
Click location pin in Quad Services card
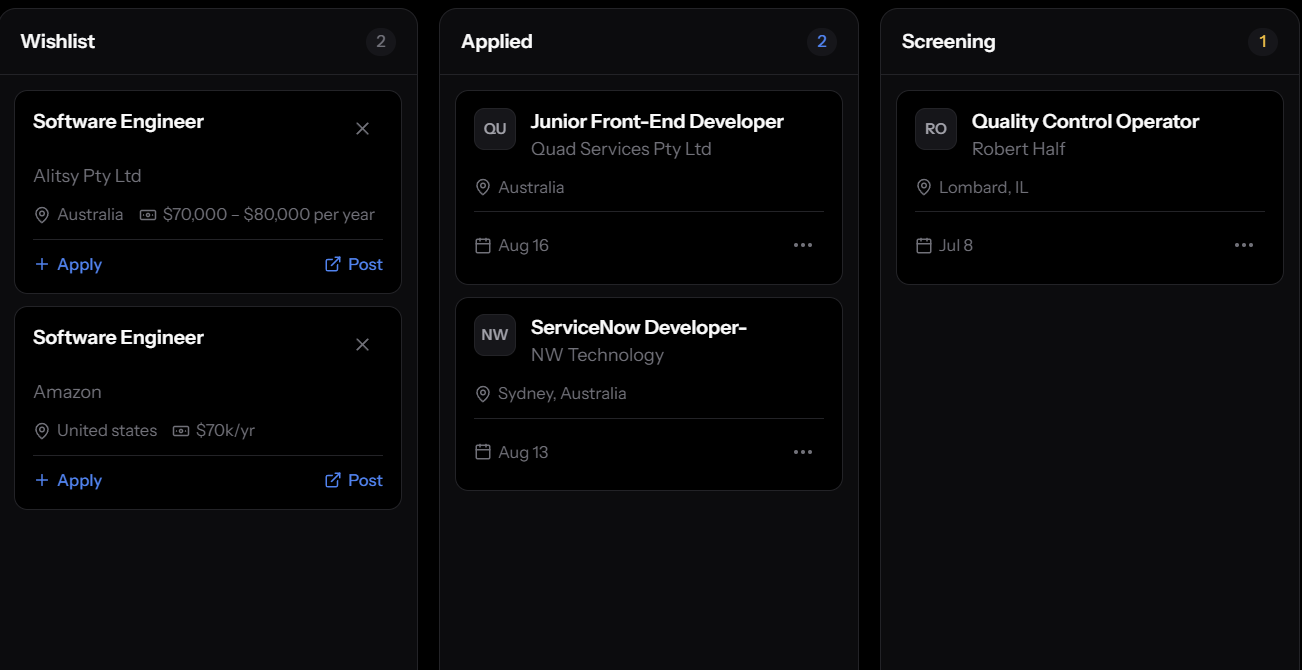click(x=483, y=188)
